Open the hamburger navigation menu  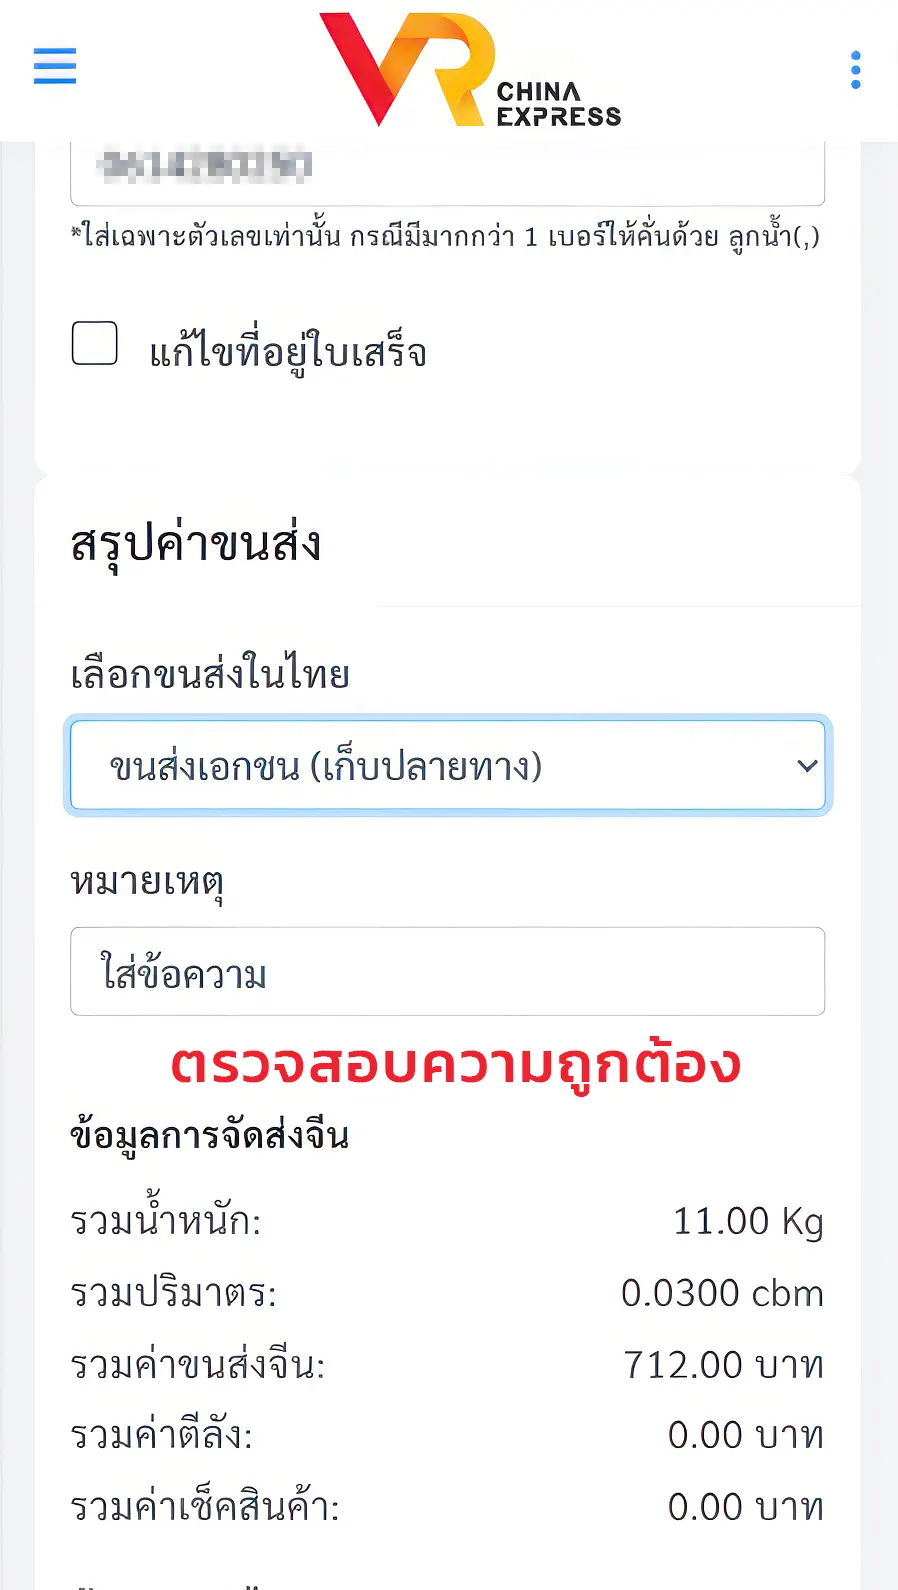coord(55,66)
